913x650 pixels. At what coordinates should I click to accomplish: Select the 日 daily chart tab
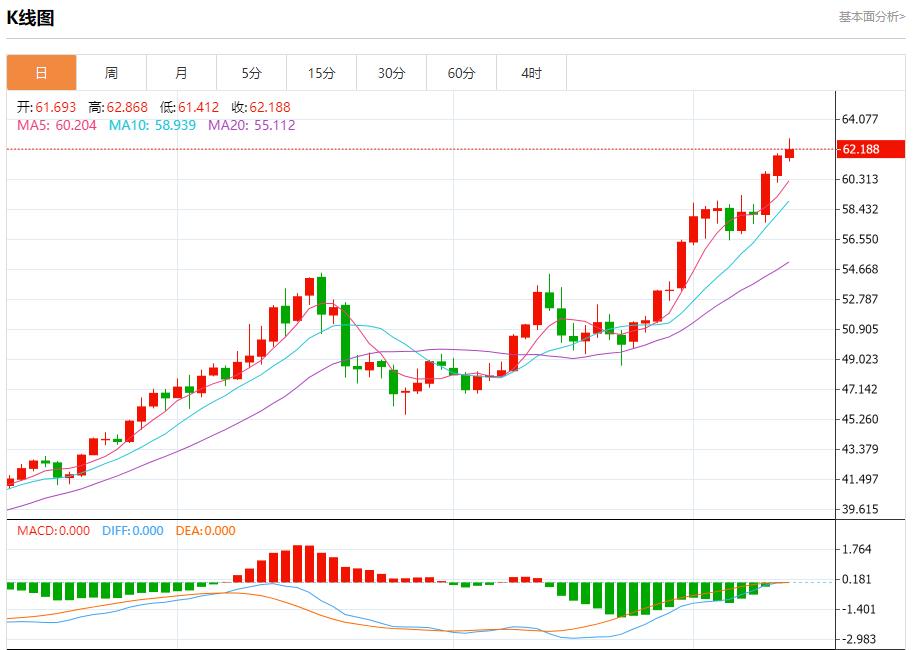pos(41,73)
